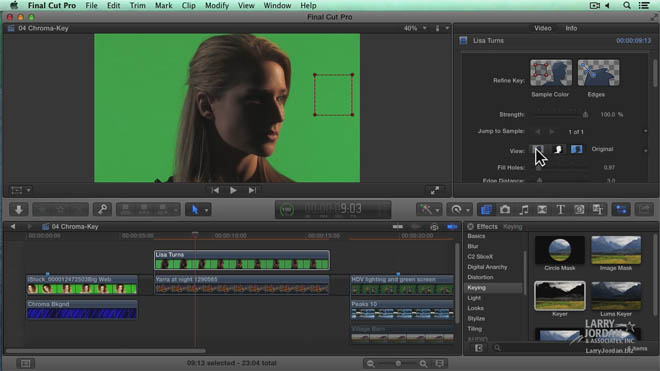Select the Peaks 10 clip

click(x=402, y=310)
